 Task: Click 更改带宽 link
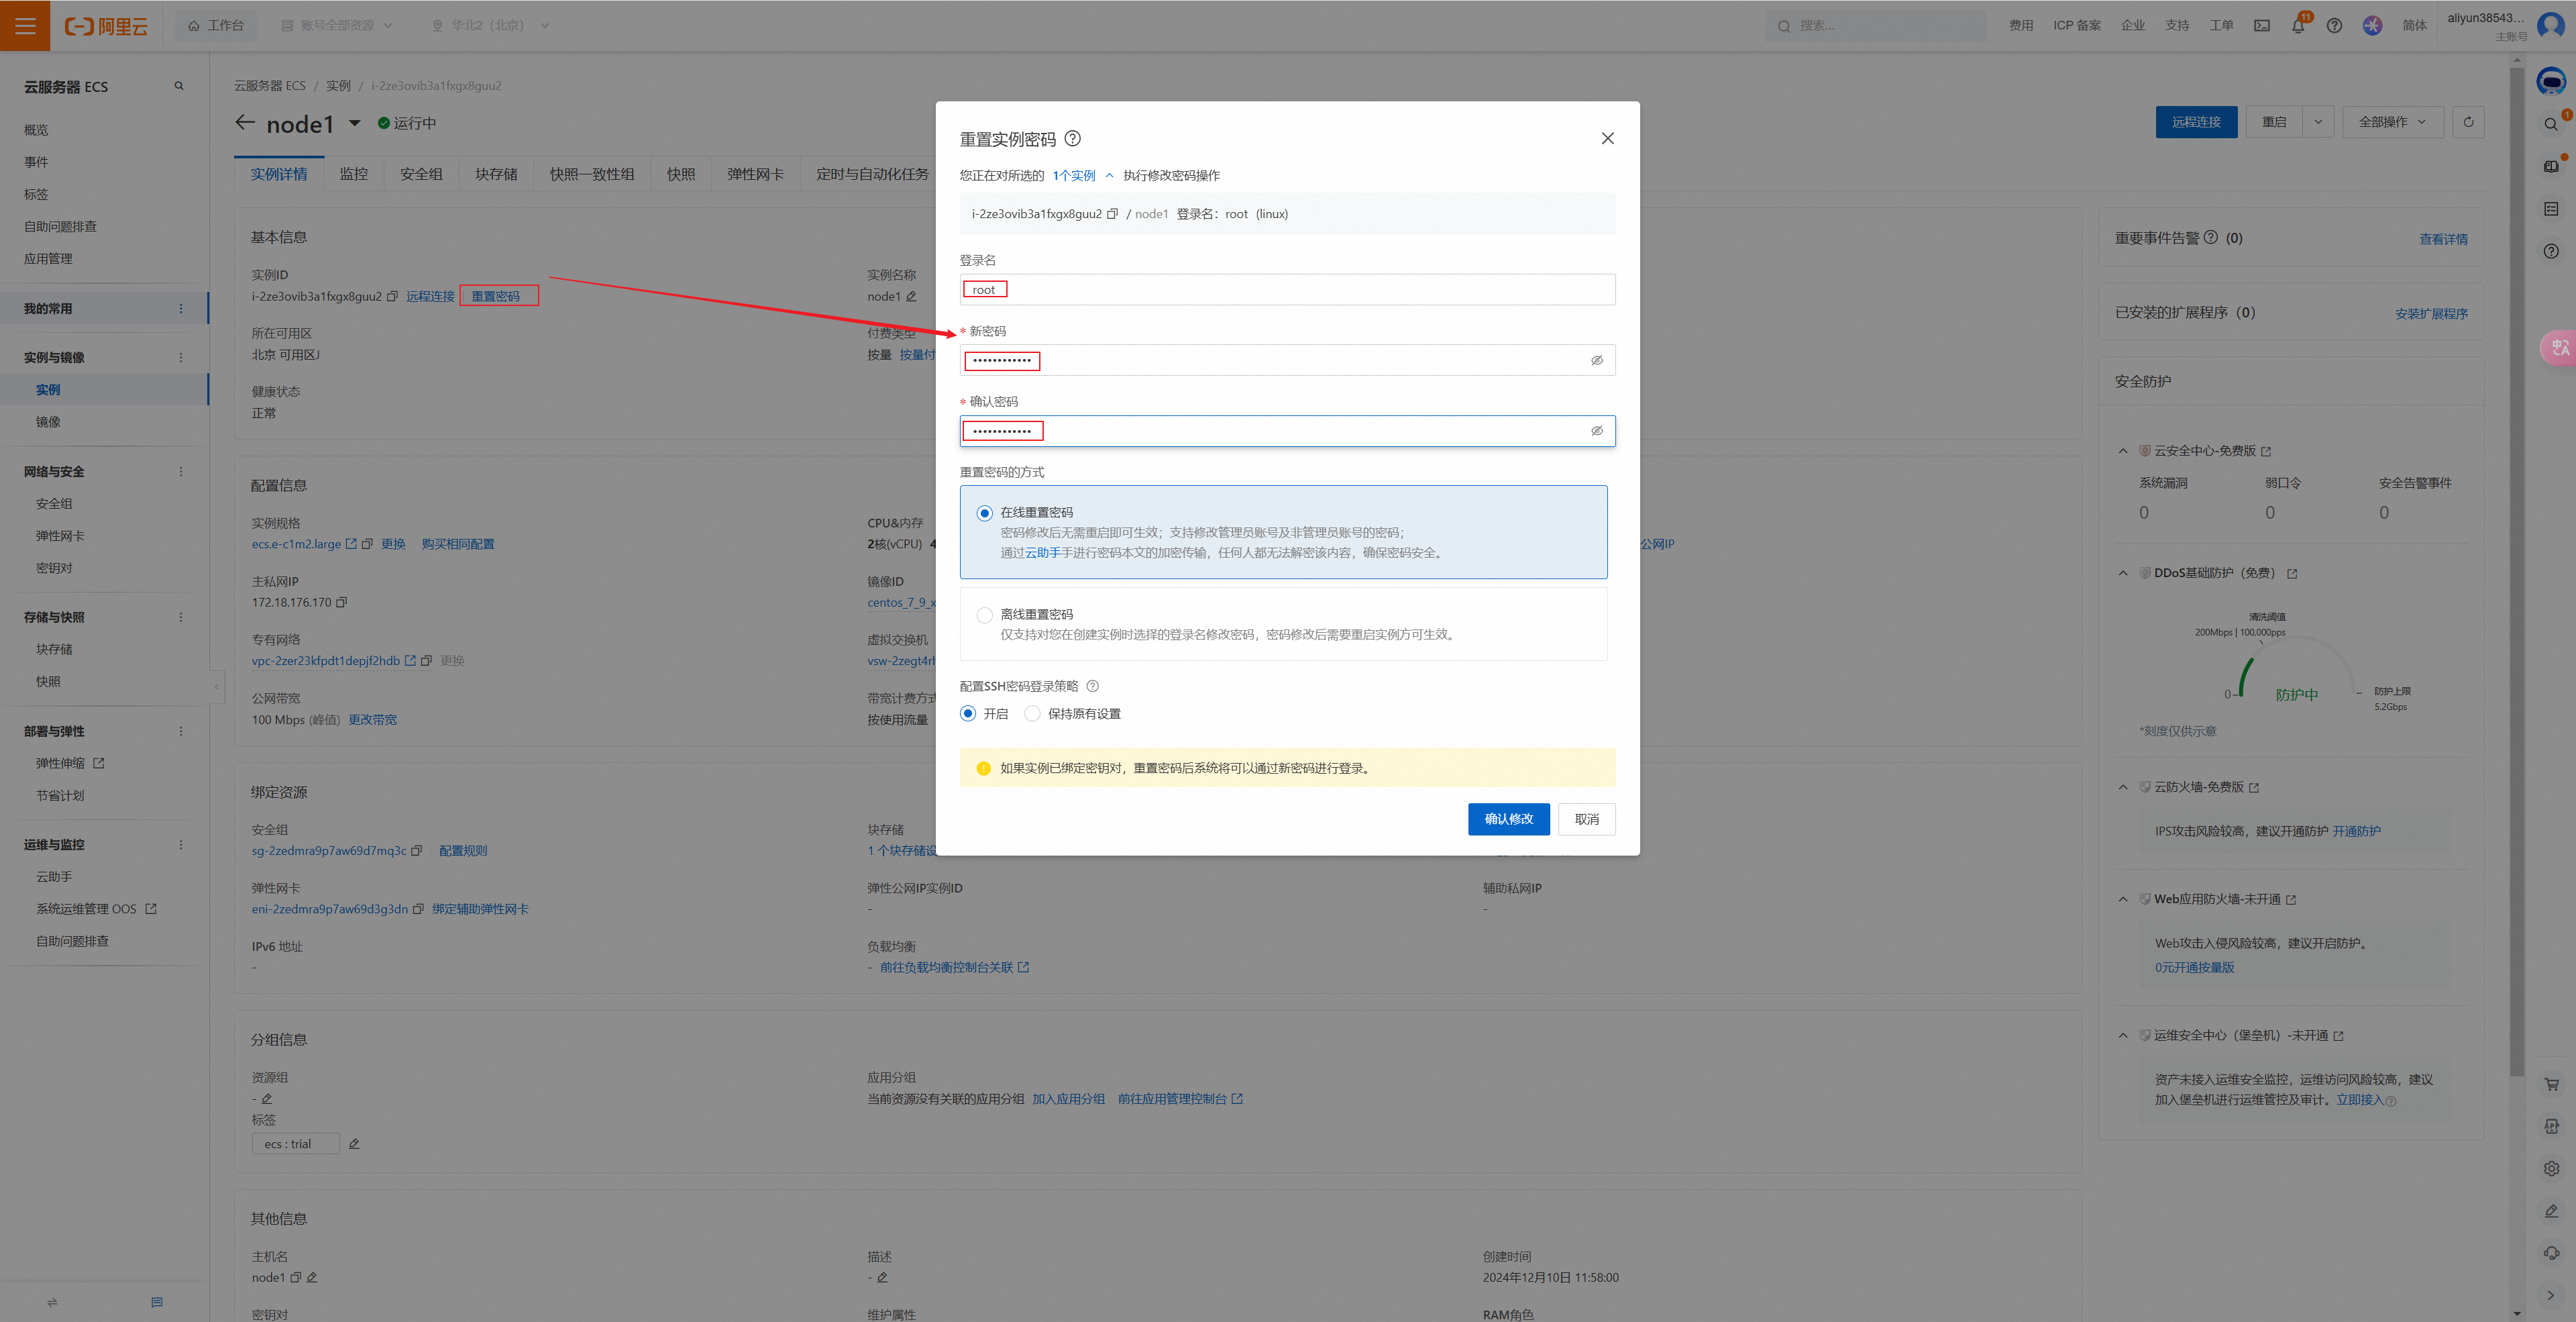[373, 720]
